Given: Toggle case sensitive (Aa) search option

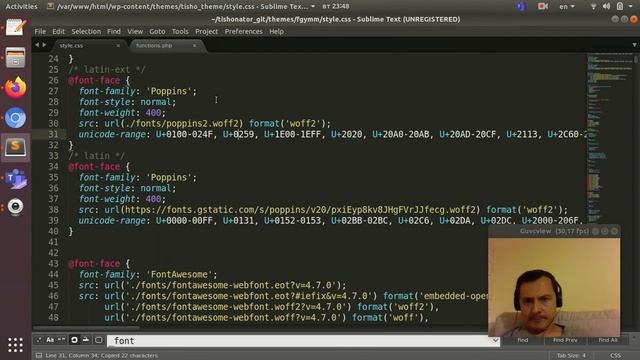Looking at the screenshot, I should point(50,340).
